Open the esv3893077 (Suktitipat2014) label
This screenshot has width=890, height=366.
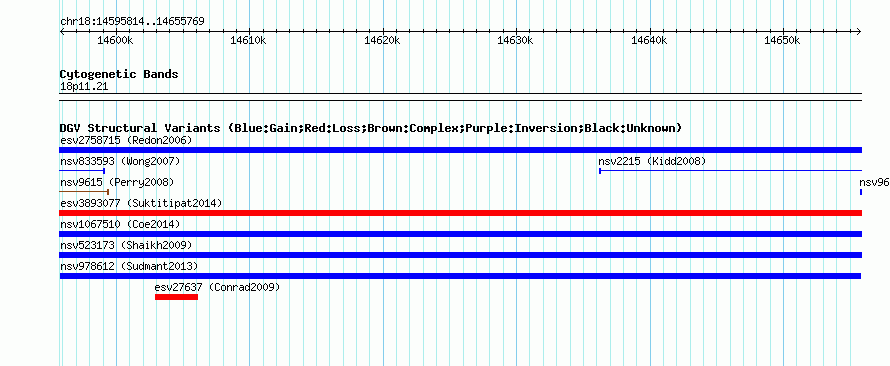tap(141, 203)
